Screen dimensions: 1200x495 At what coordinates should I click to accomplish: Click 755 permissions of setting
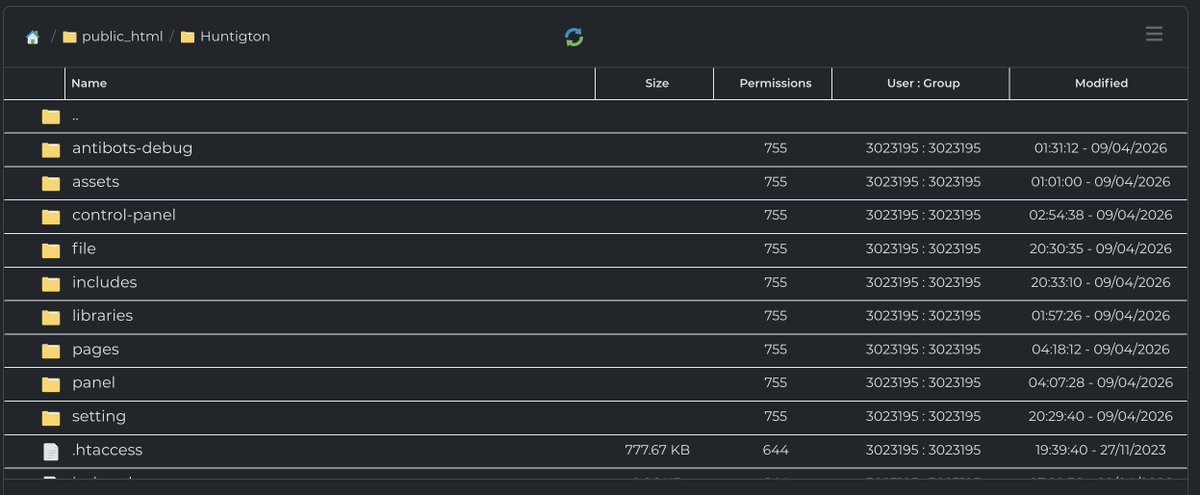775,416
